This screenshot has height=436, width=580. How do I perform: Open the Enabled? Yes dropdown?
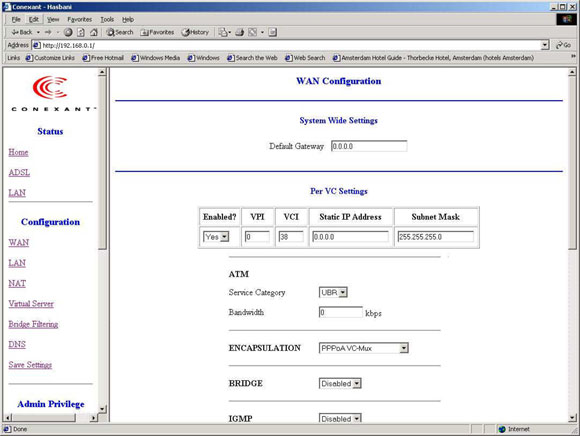click(216, 237)
